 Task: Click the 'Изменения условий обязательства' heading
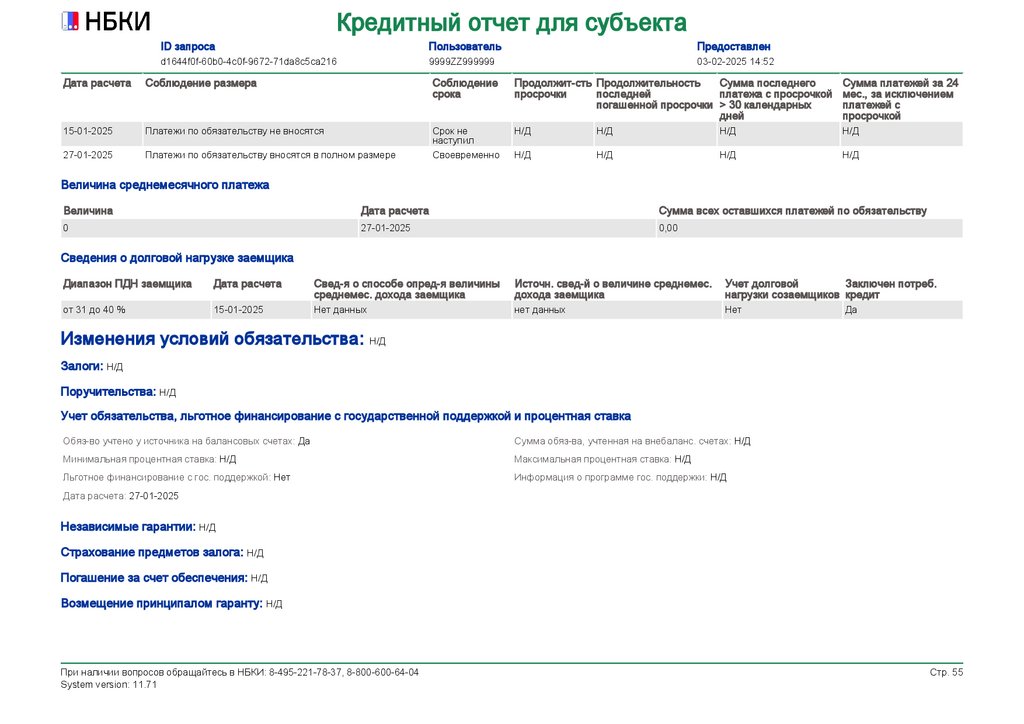pos(212,339)
